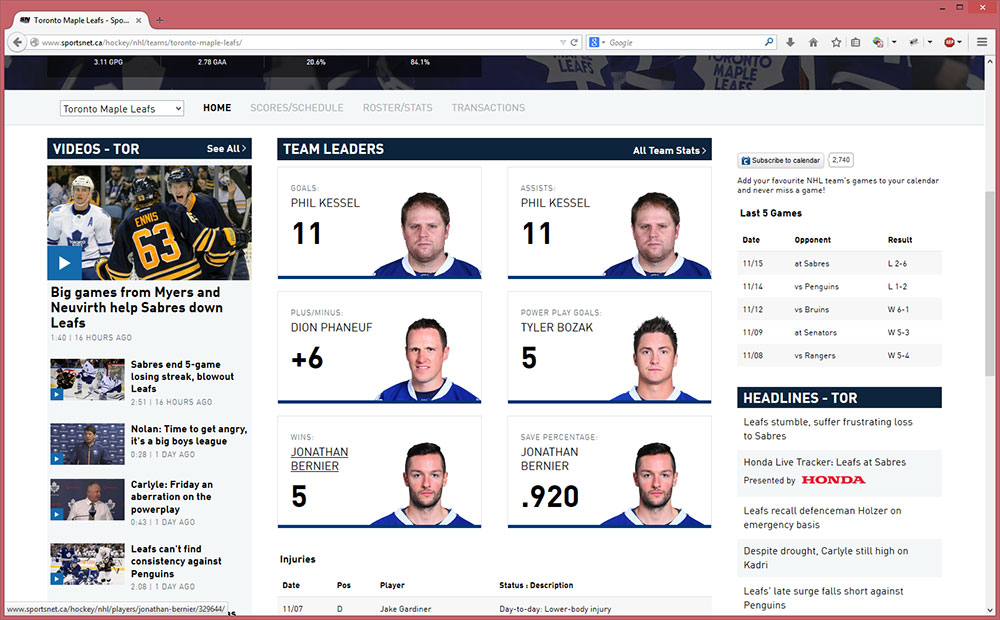Image resolution: width=1000 pixels, height=620 pixels.
Task: Click the All Team Stats link
Action: (669, 150)
